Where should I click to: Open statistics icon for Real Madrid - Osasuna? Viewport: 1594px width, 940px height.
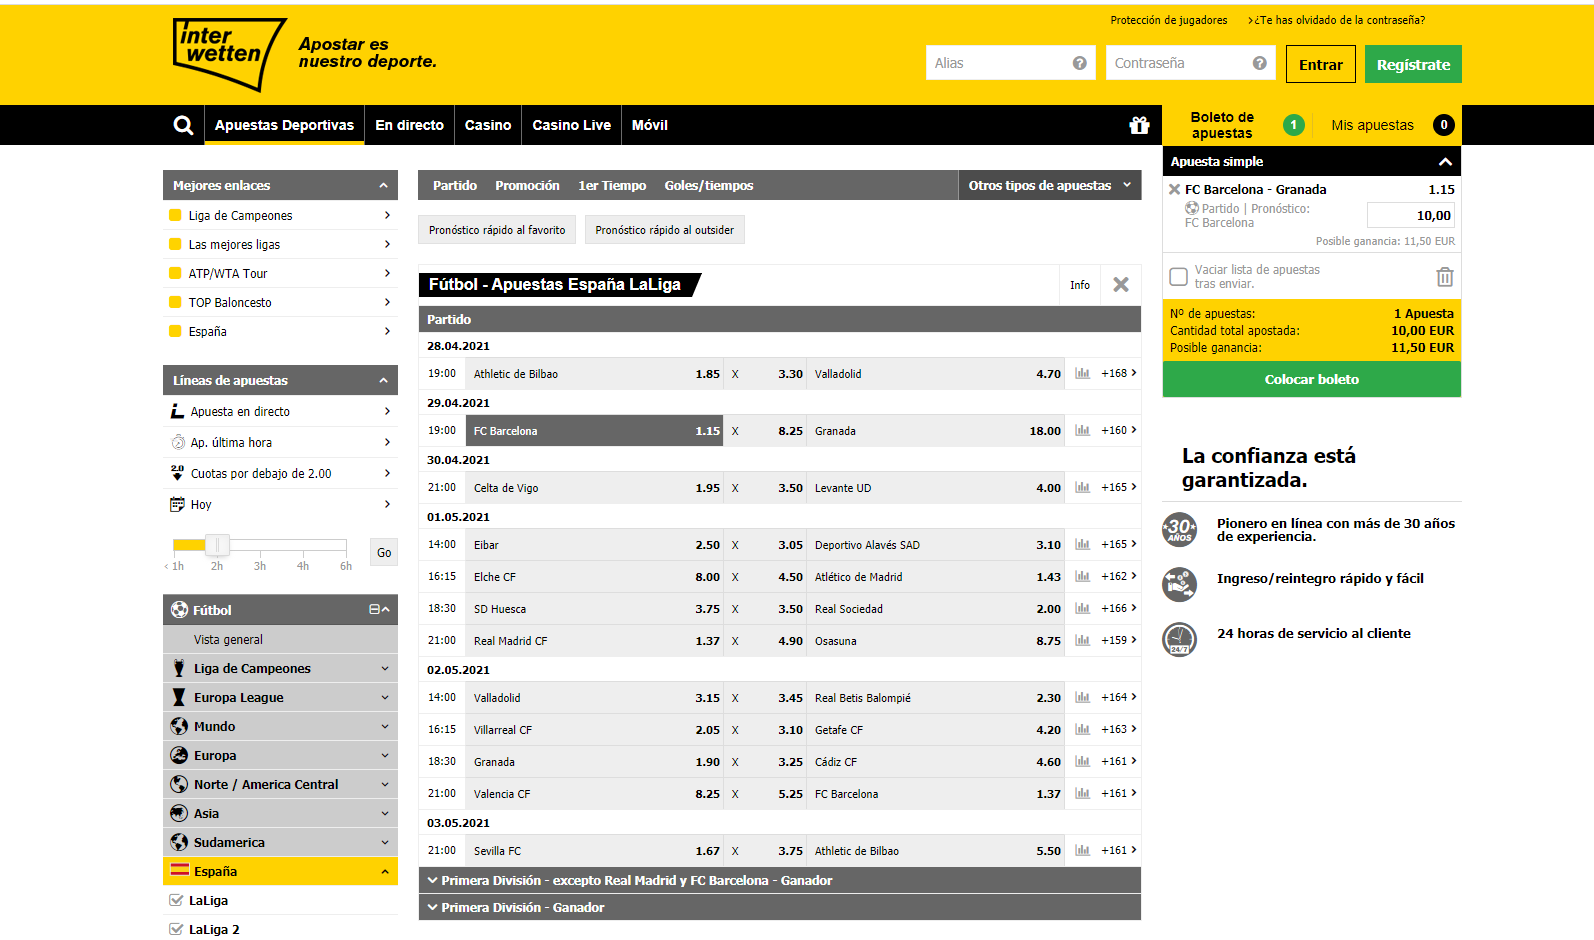(1082, 641)
